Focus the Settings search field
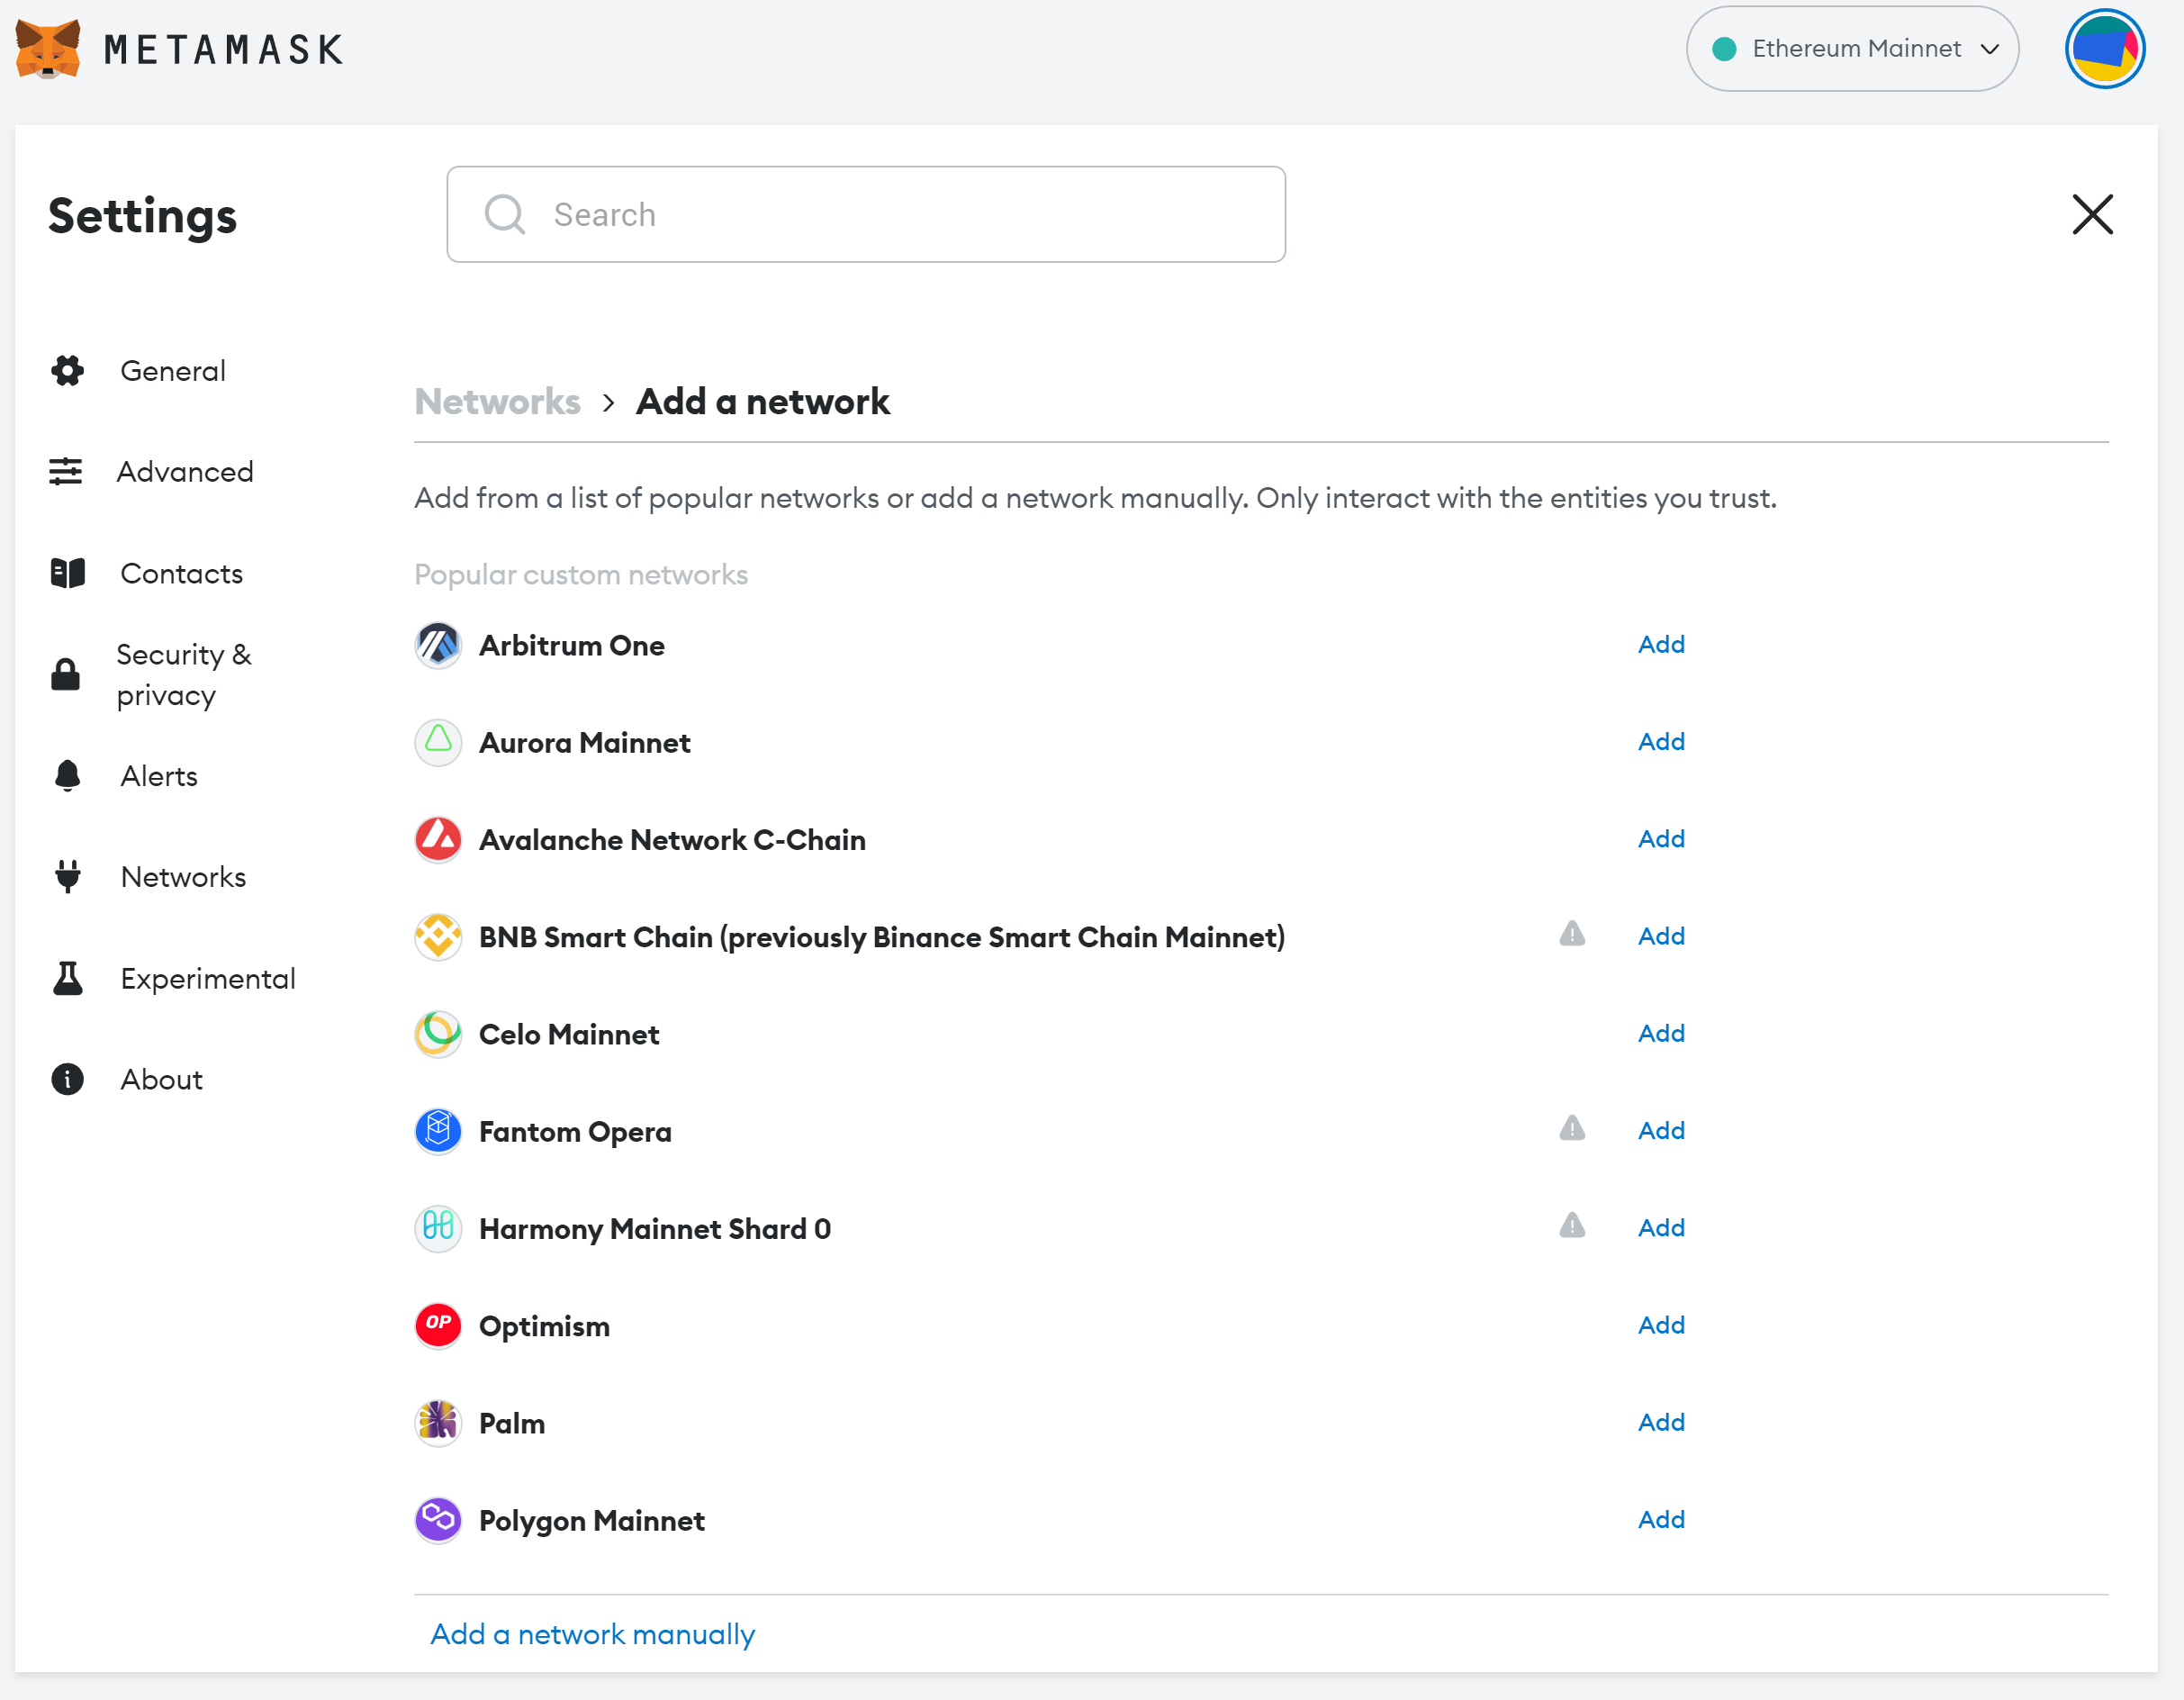Image resolution: width=2184 pixels, height=1700 pixels. pos(865,214)
